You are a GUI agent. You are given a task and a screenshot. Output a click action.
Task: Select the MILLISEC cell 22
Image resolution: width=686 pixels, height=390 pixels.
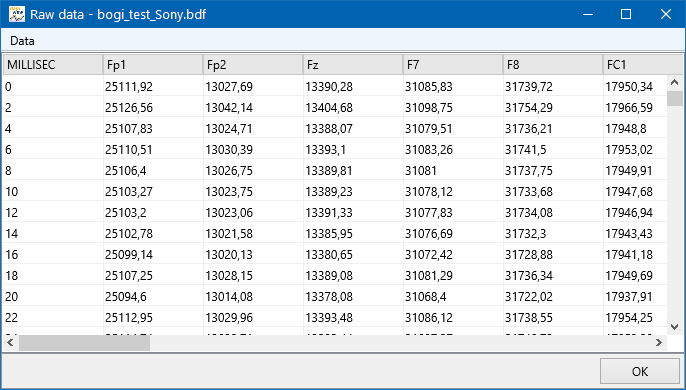coord(53,318)
